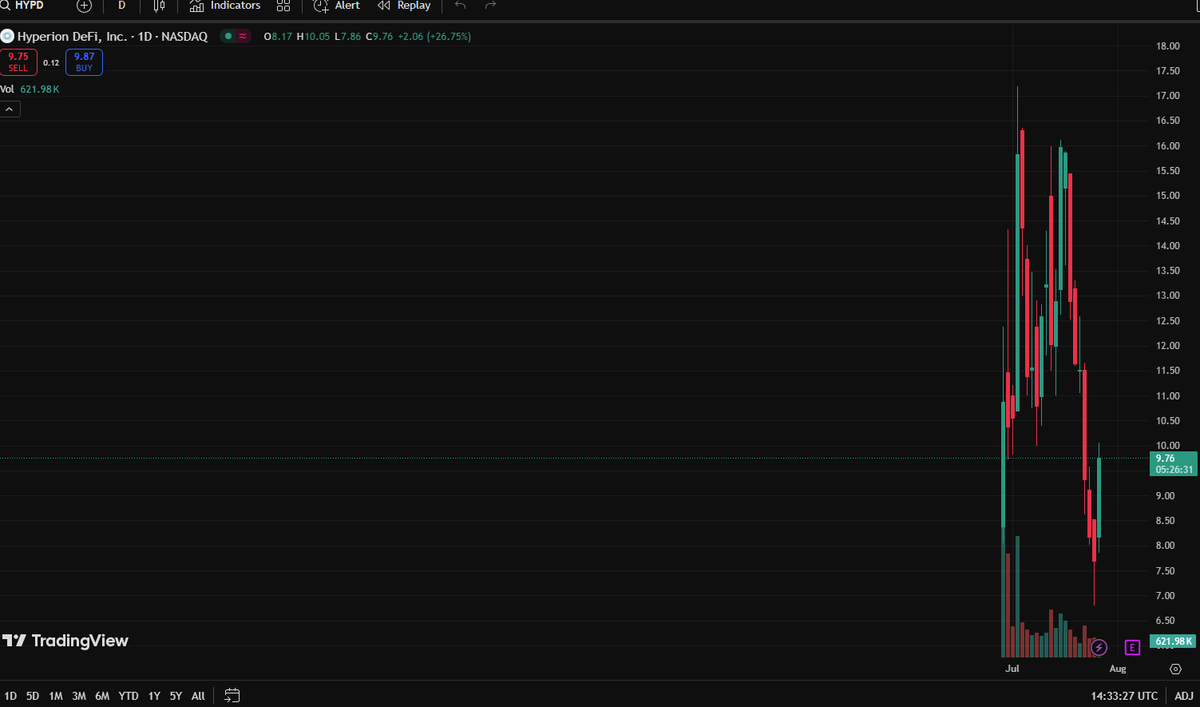Click the purple E earnings marker
This screenshot has height=707, width=1200.
pos(1132,648)
